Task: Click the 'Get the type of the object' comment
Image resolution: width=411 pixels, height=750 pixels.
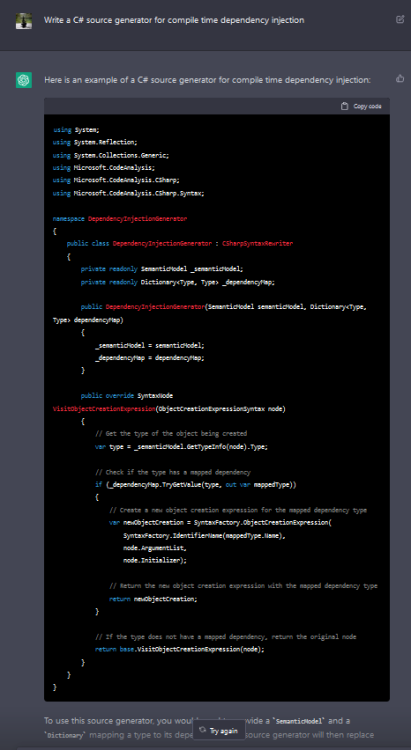Action: [x=171, y=434]
